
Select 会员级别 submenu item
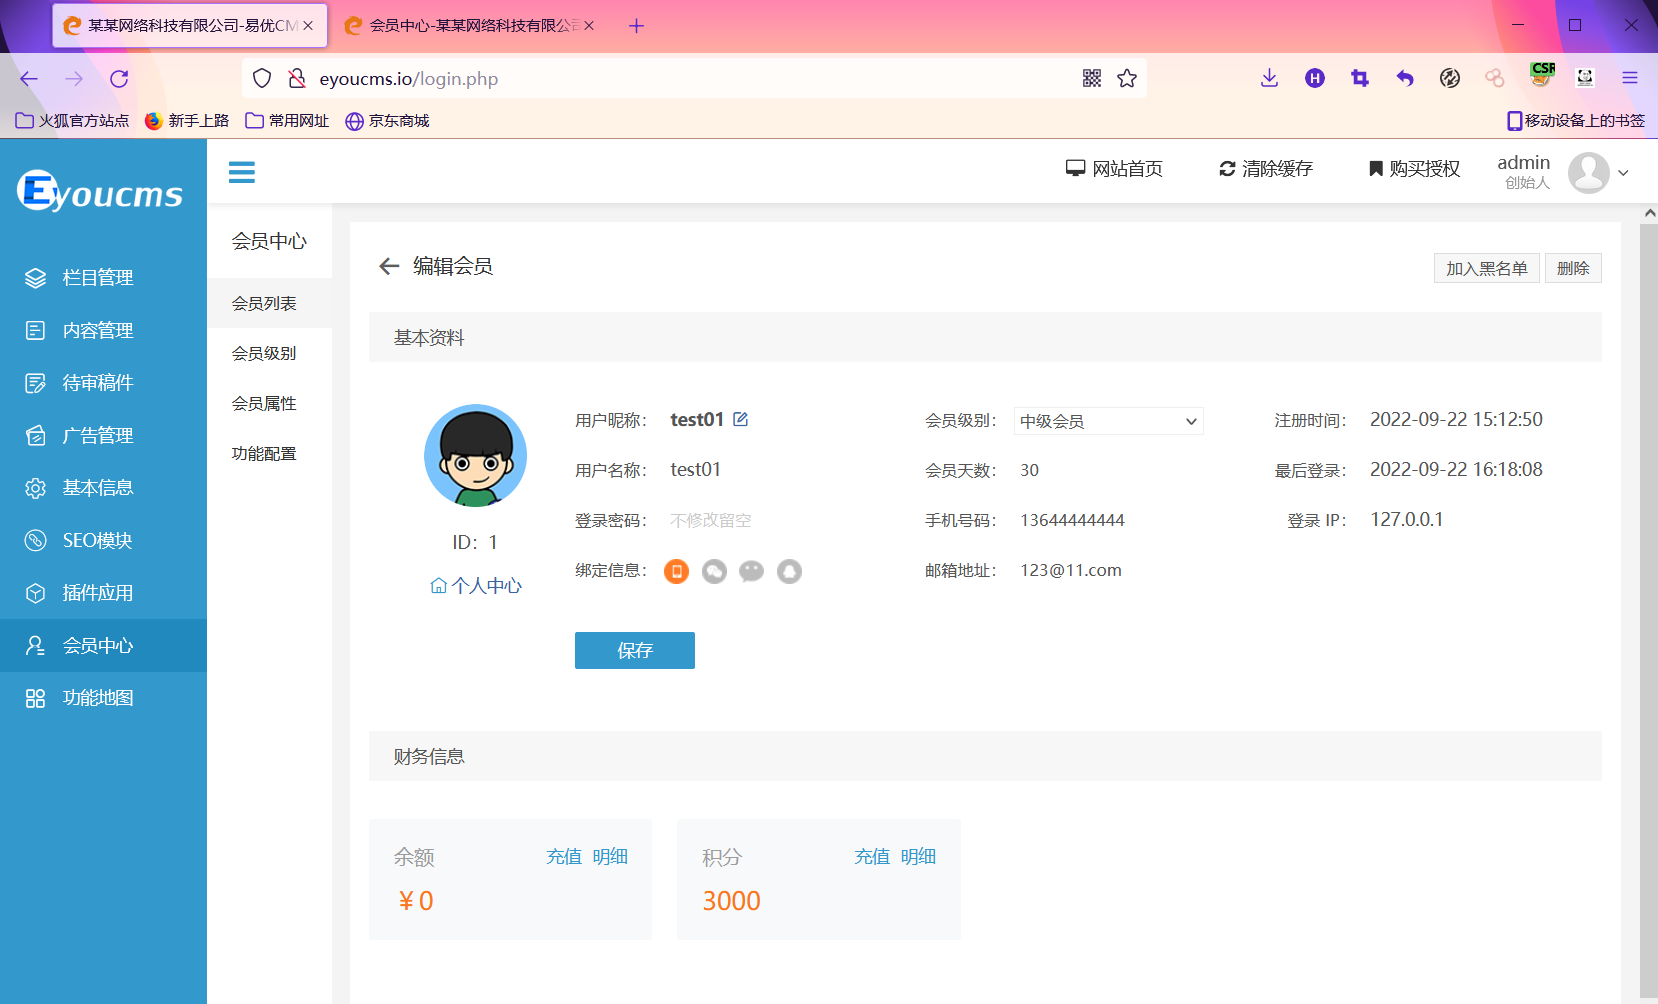coord(269,353)
